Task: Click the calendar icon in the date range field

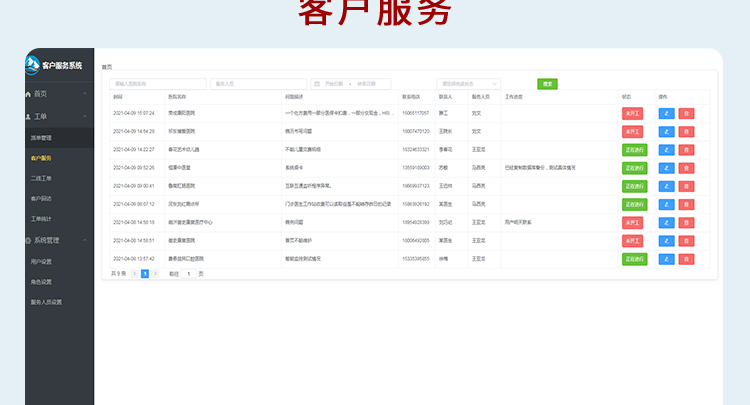Action: coord(317,84)
